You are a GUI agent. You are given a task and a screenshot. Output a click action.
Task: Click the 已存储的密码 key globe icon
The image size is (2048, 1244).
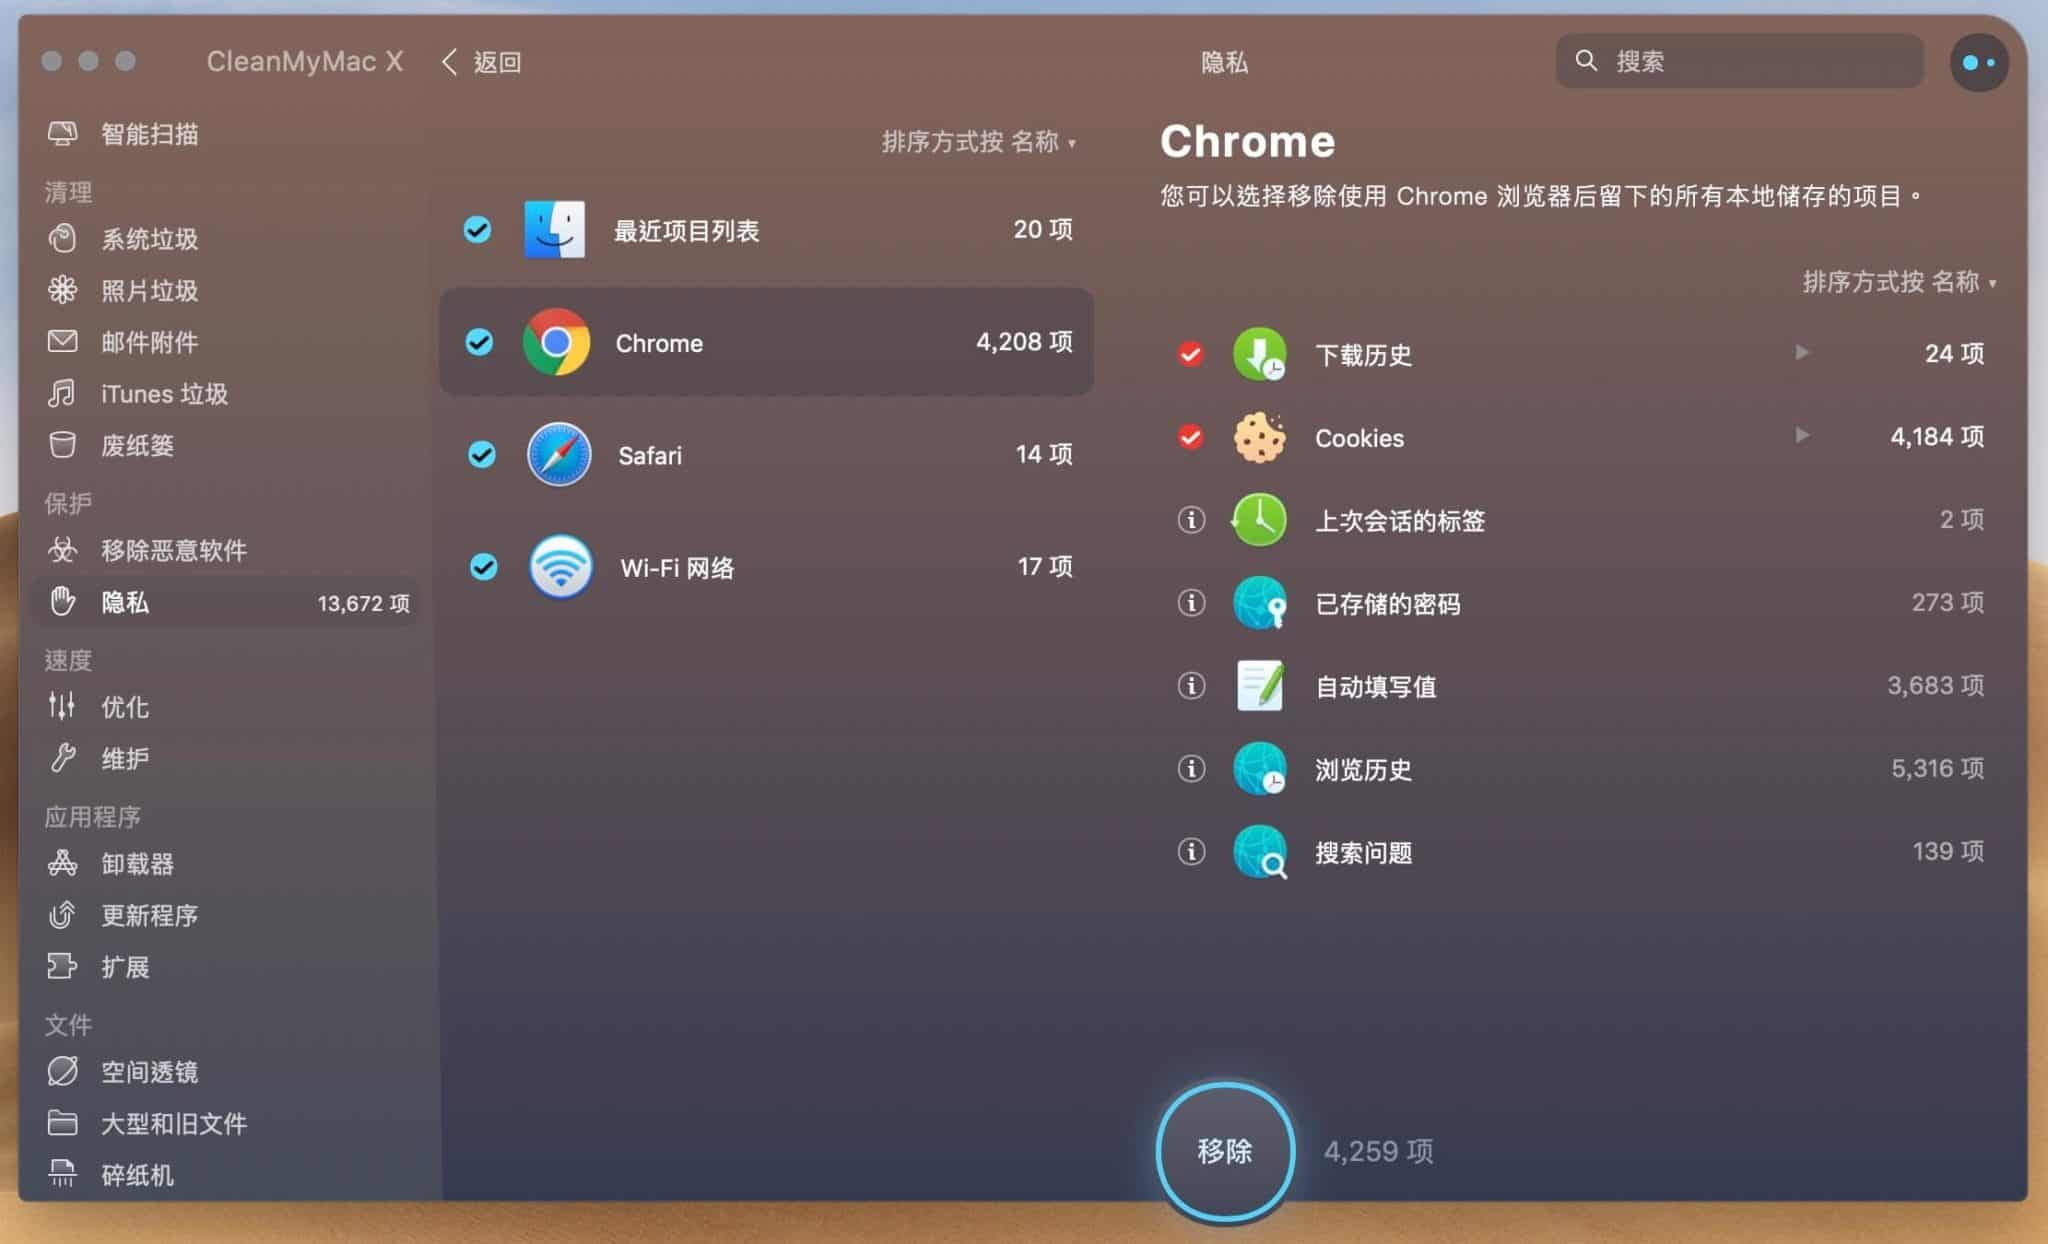(x=1260, y=602)
